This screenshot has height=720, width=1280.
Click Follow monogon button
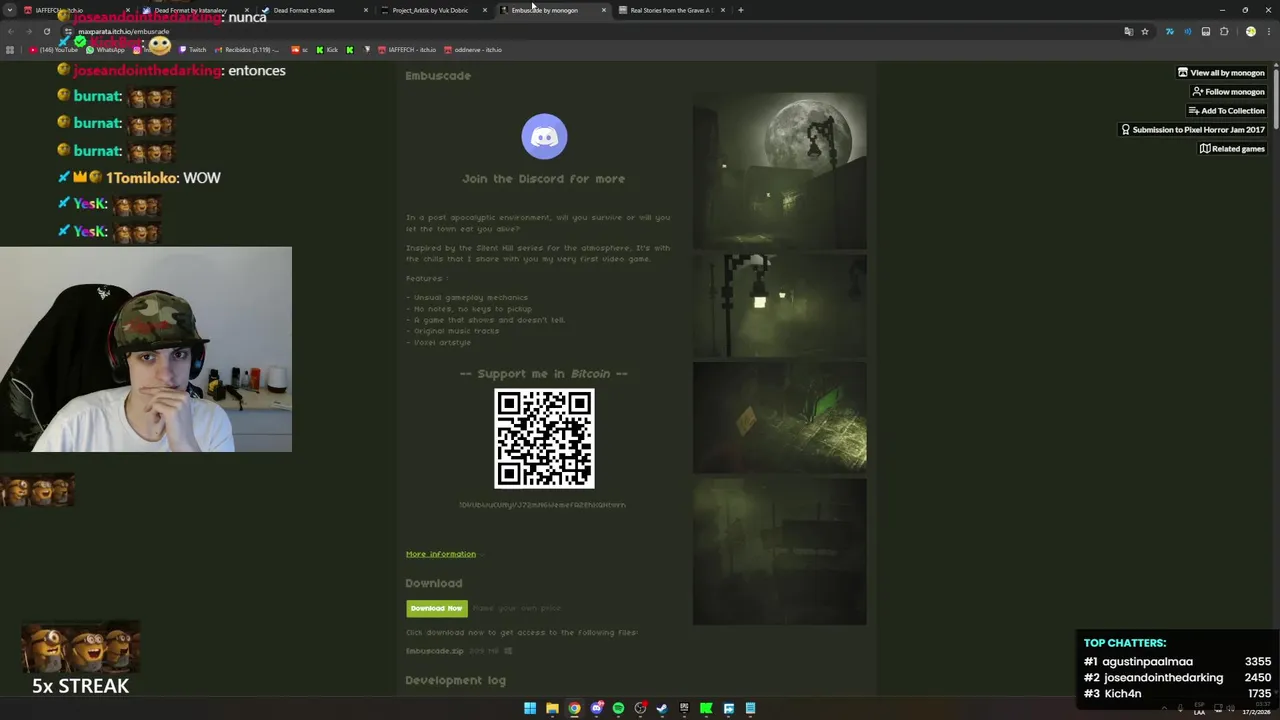click(x=1228, y=92)
